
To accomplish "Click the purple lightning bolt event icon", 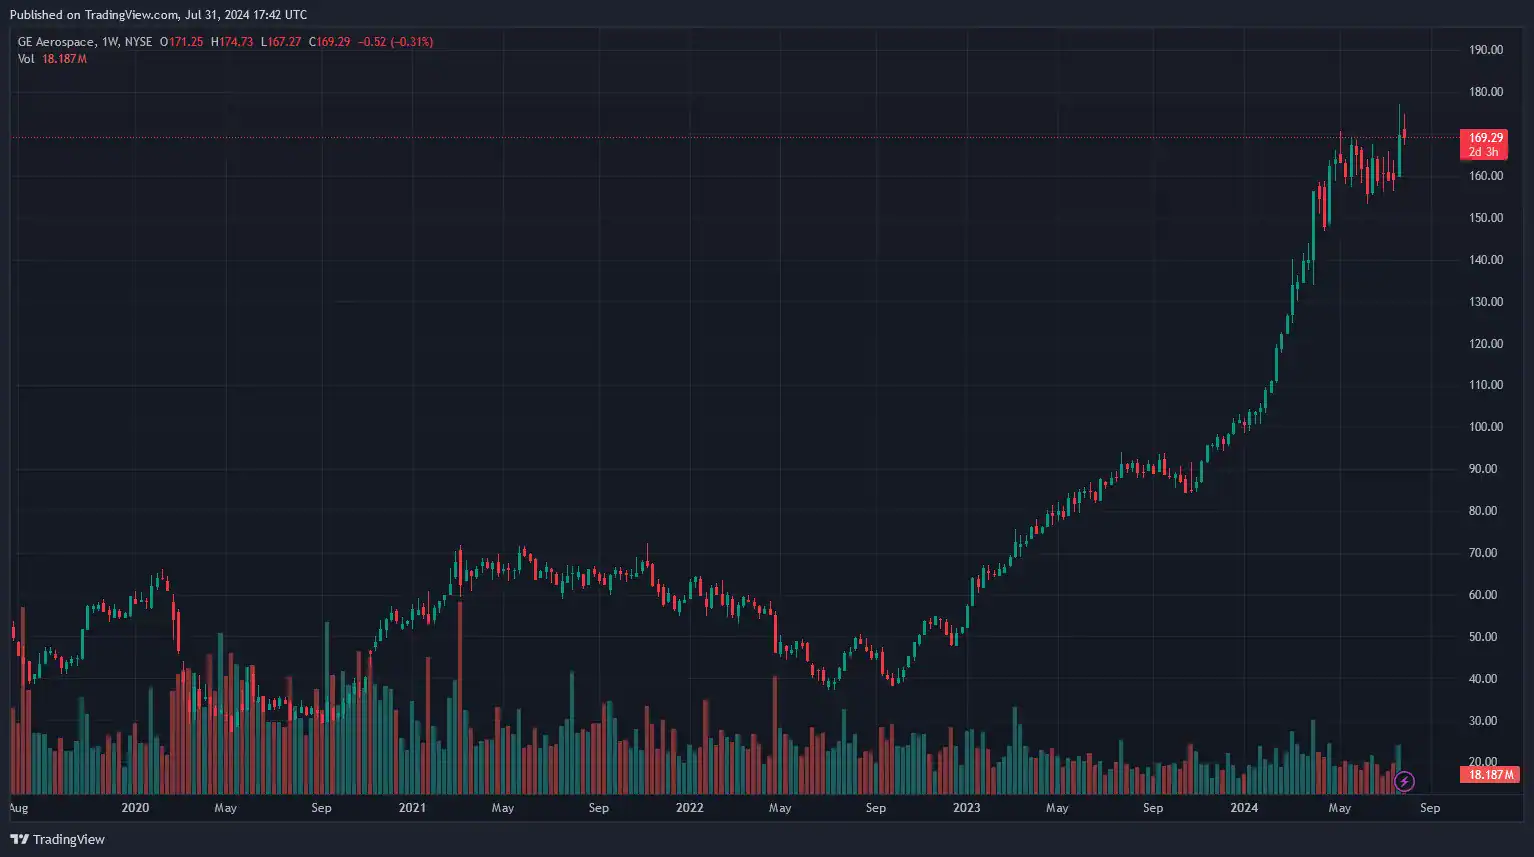I will click(1404, 781).
